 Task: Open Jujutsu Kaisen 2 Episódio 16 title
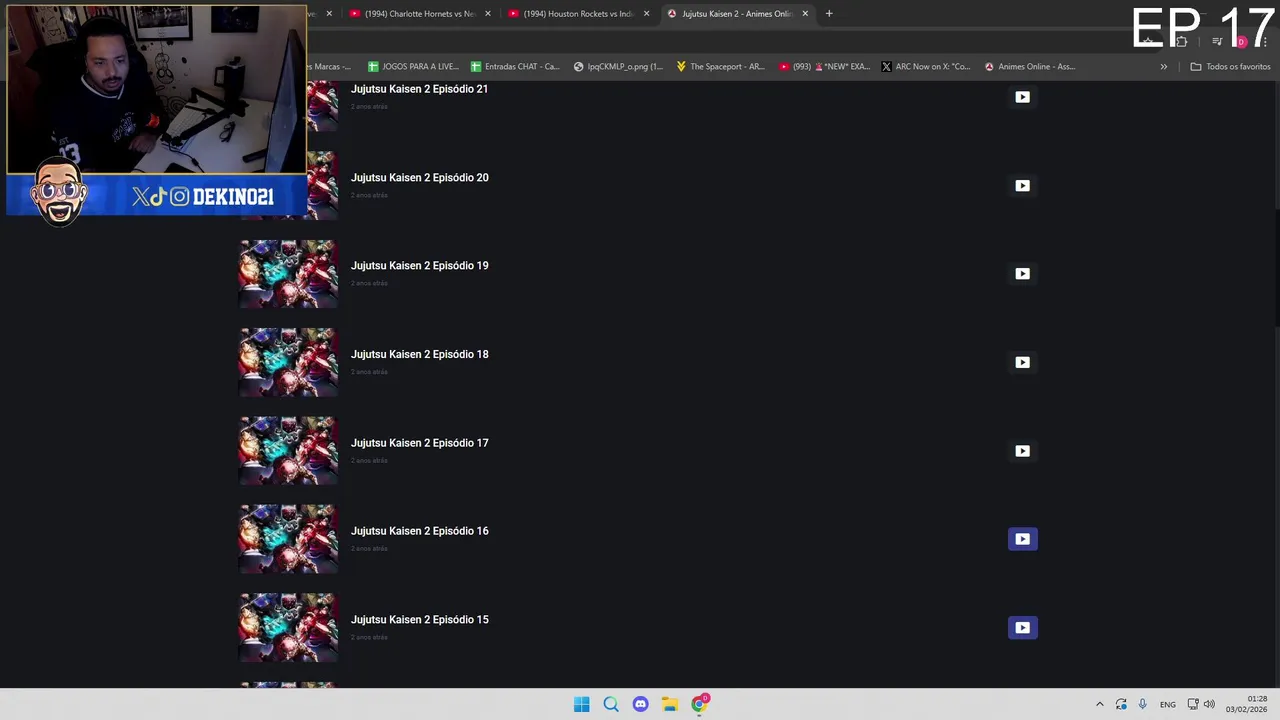(x=420, y=531)
